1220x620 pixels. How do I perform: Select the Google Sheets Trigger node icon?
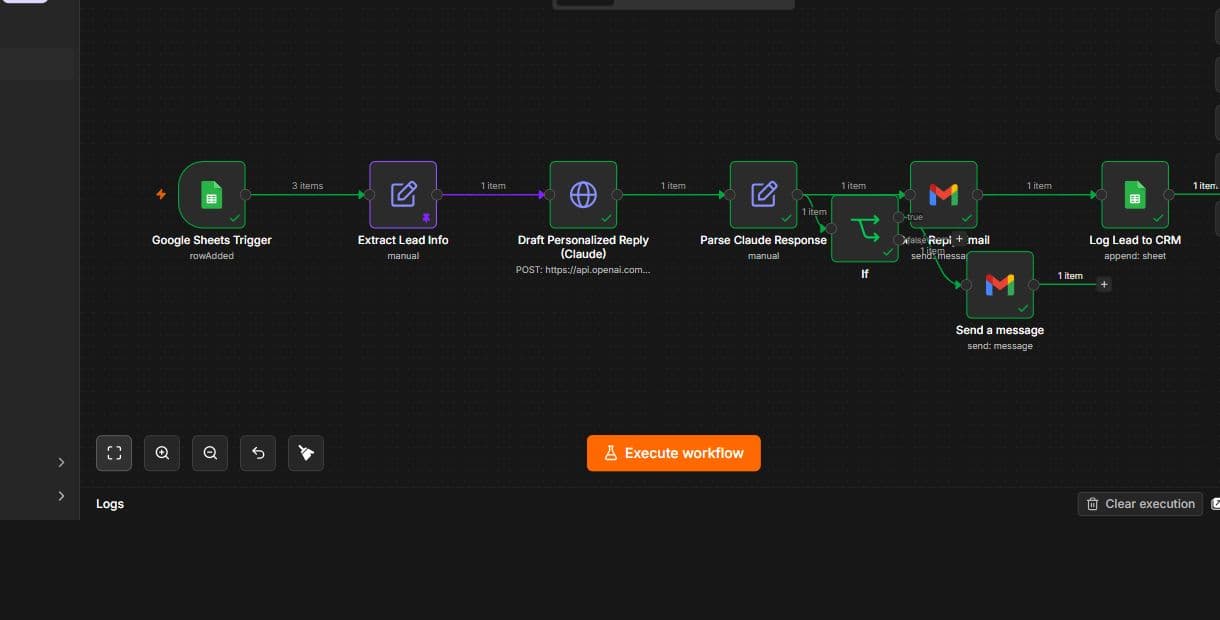(x=212, y=195)
